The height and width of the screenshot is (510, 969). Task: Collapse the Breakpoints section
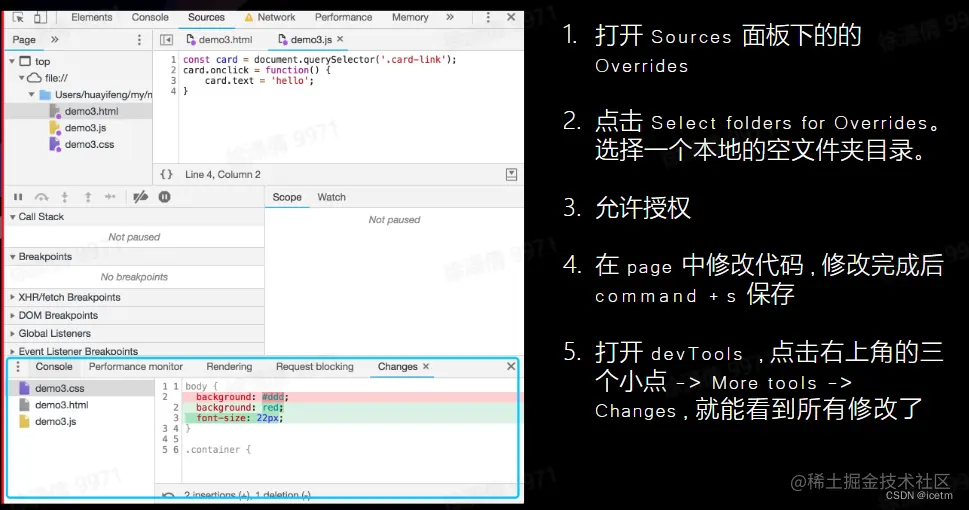[x=12, y=257]
